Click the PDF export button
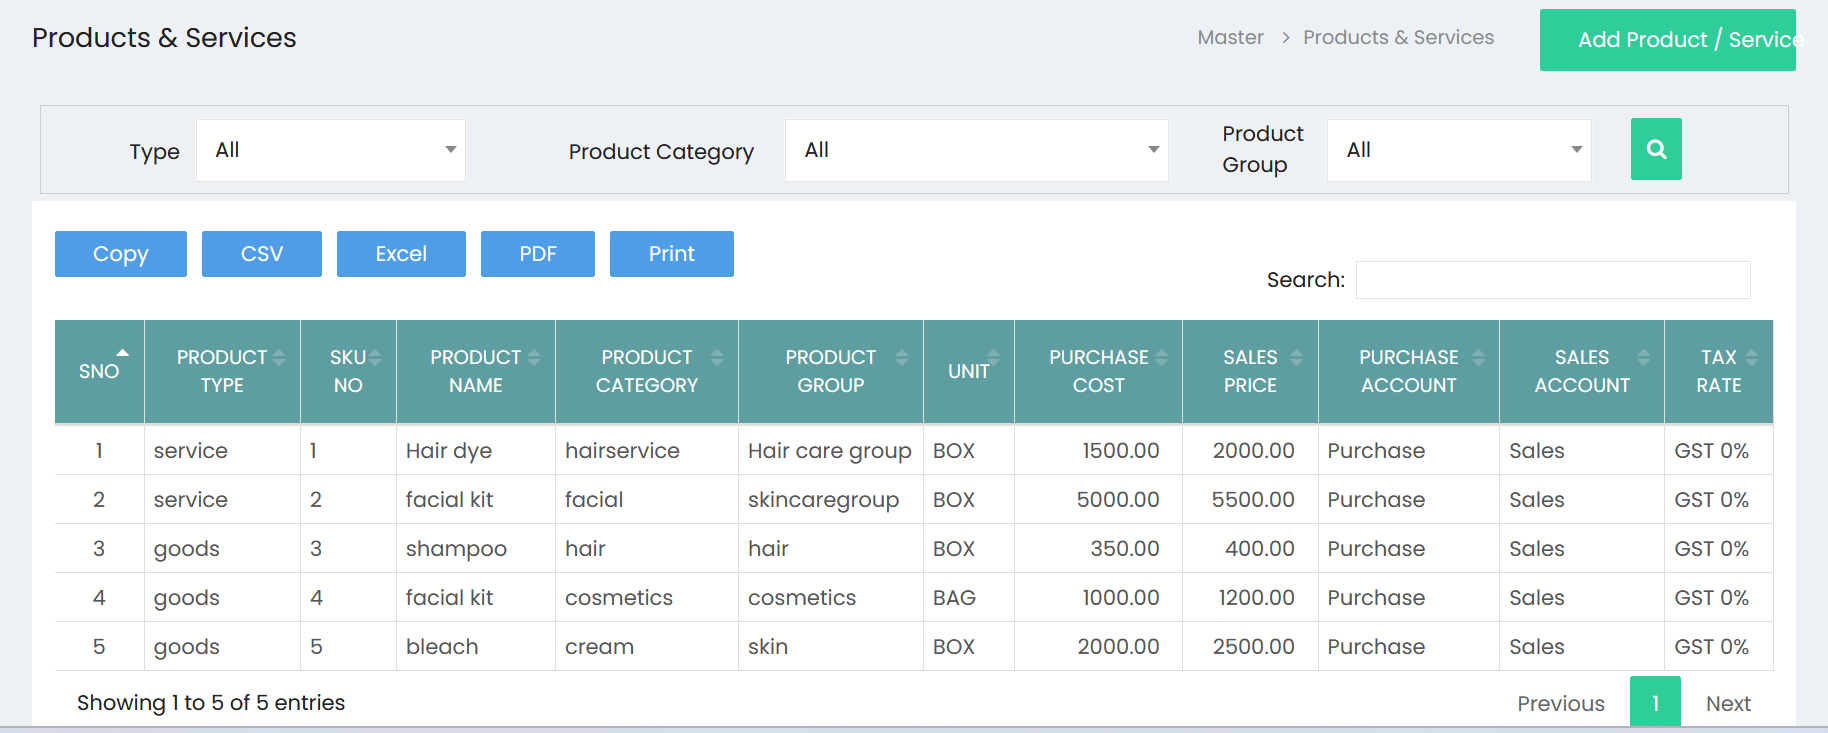 (x=538, y=254)
